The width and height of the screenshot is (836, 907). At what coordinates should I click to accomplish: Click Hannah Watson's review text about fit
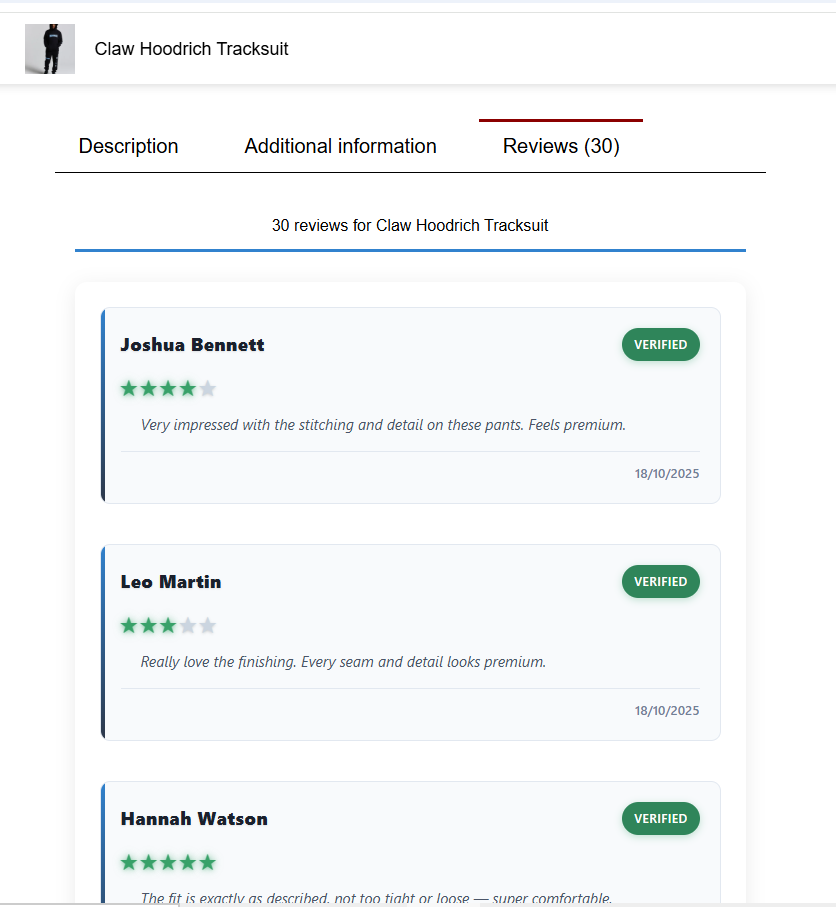(x=376, y=898)
